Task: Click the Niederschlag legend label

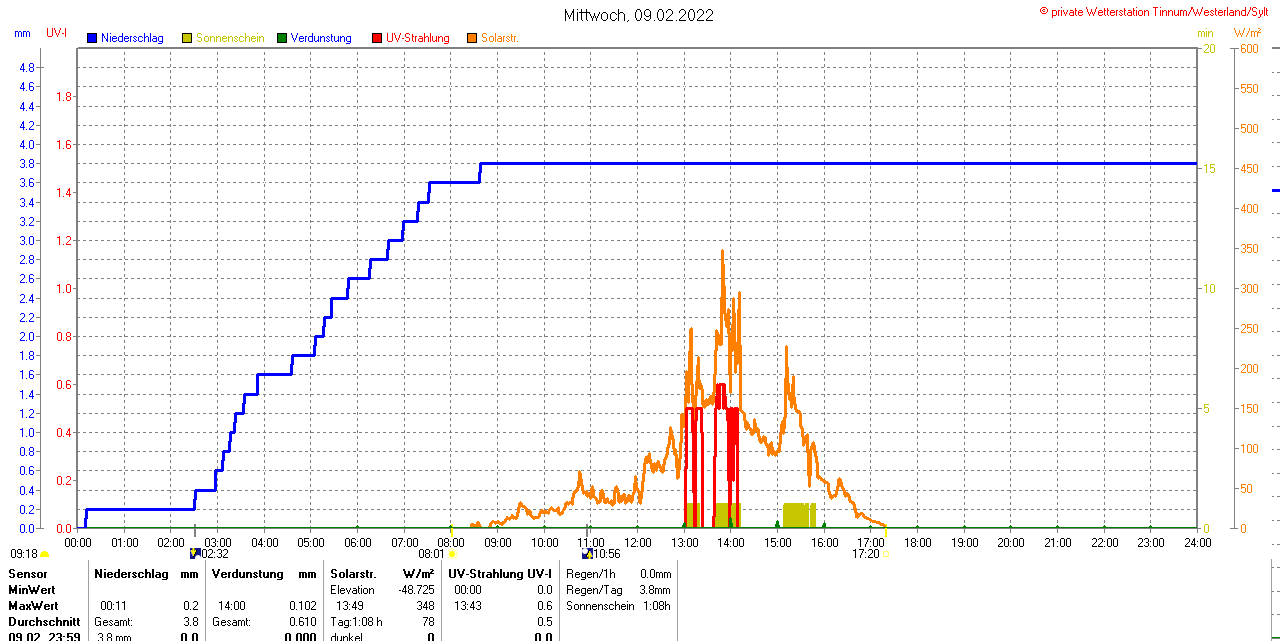Action: 131,38
